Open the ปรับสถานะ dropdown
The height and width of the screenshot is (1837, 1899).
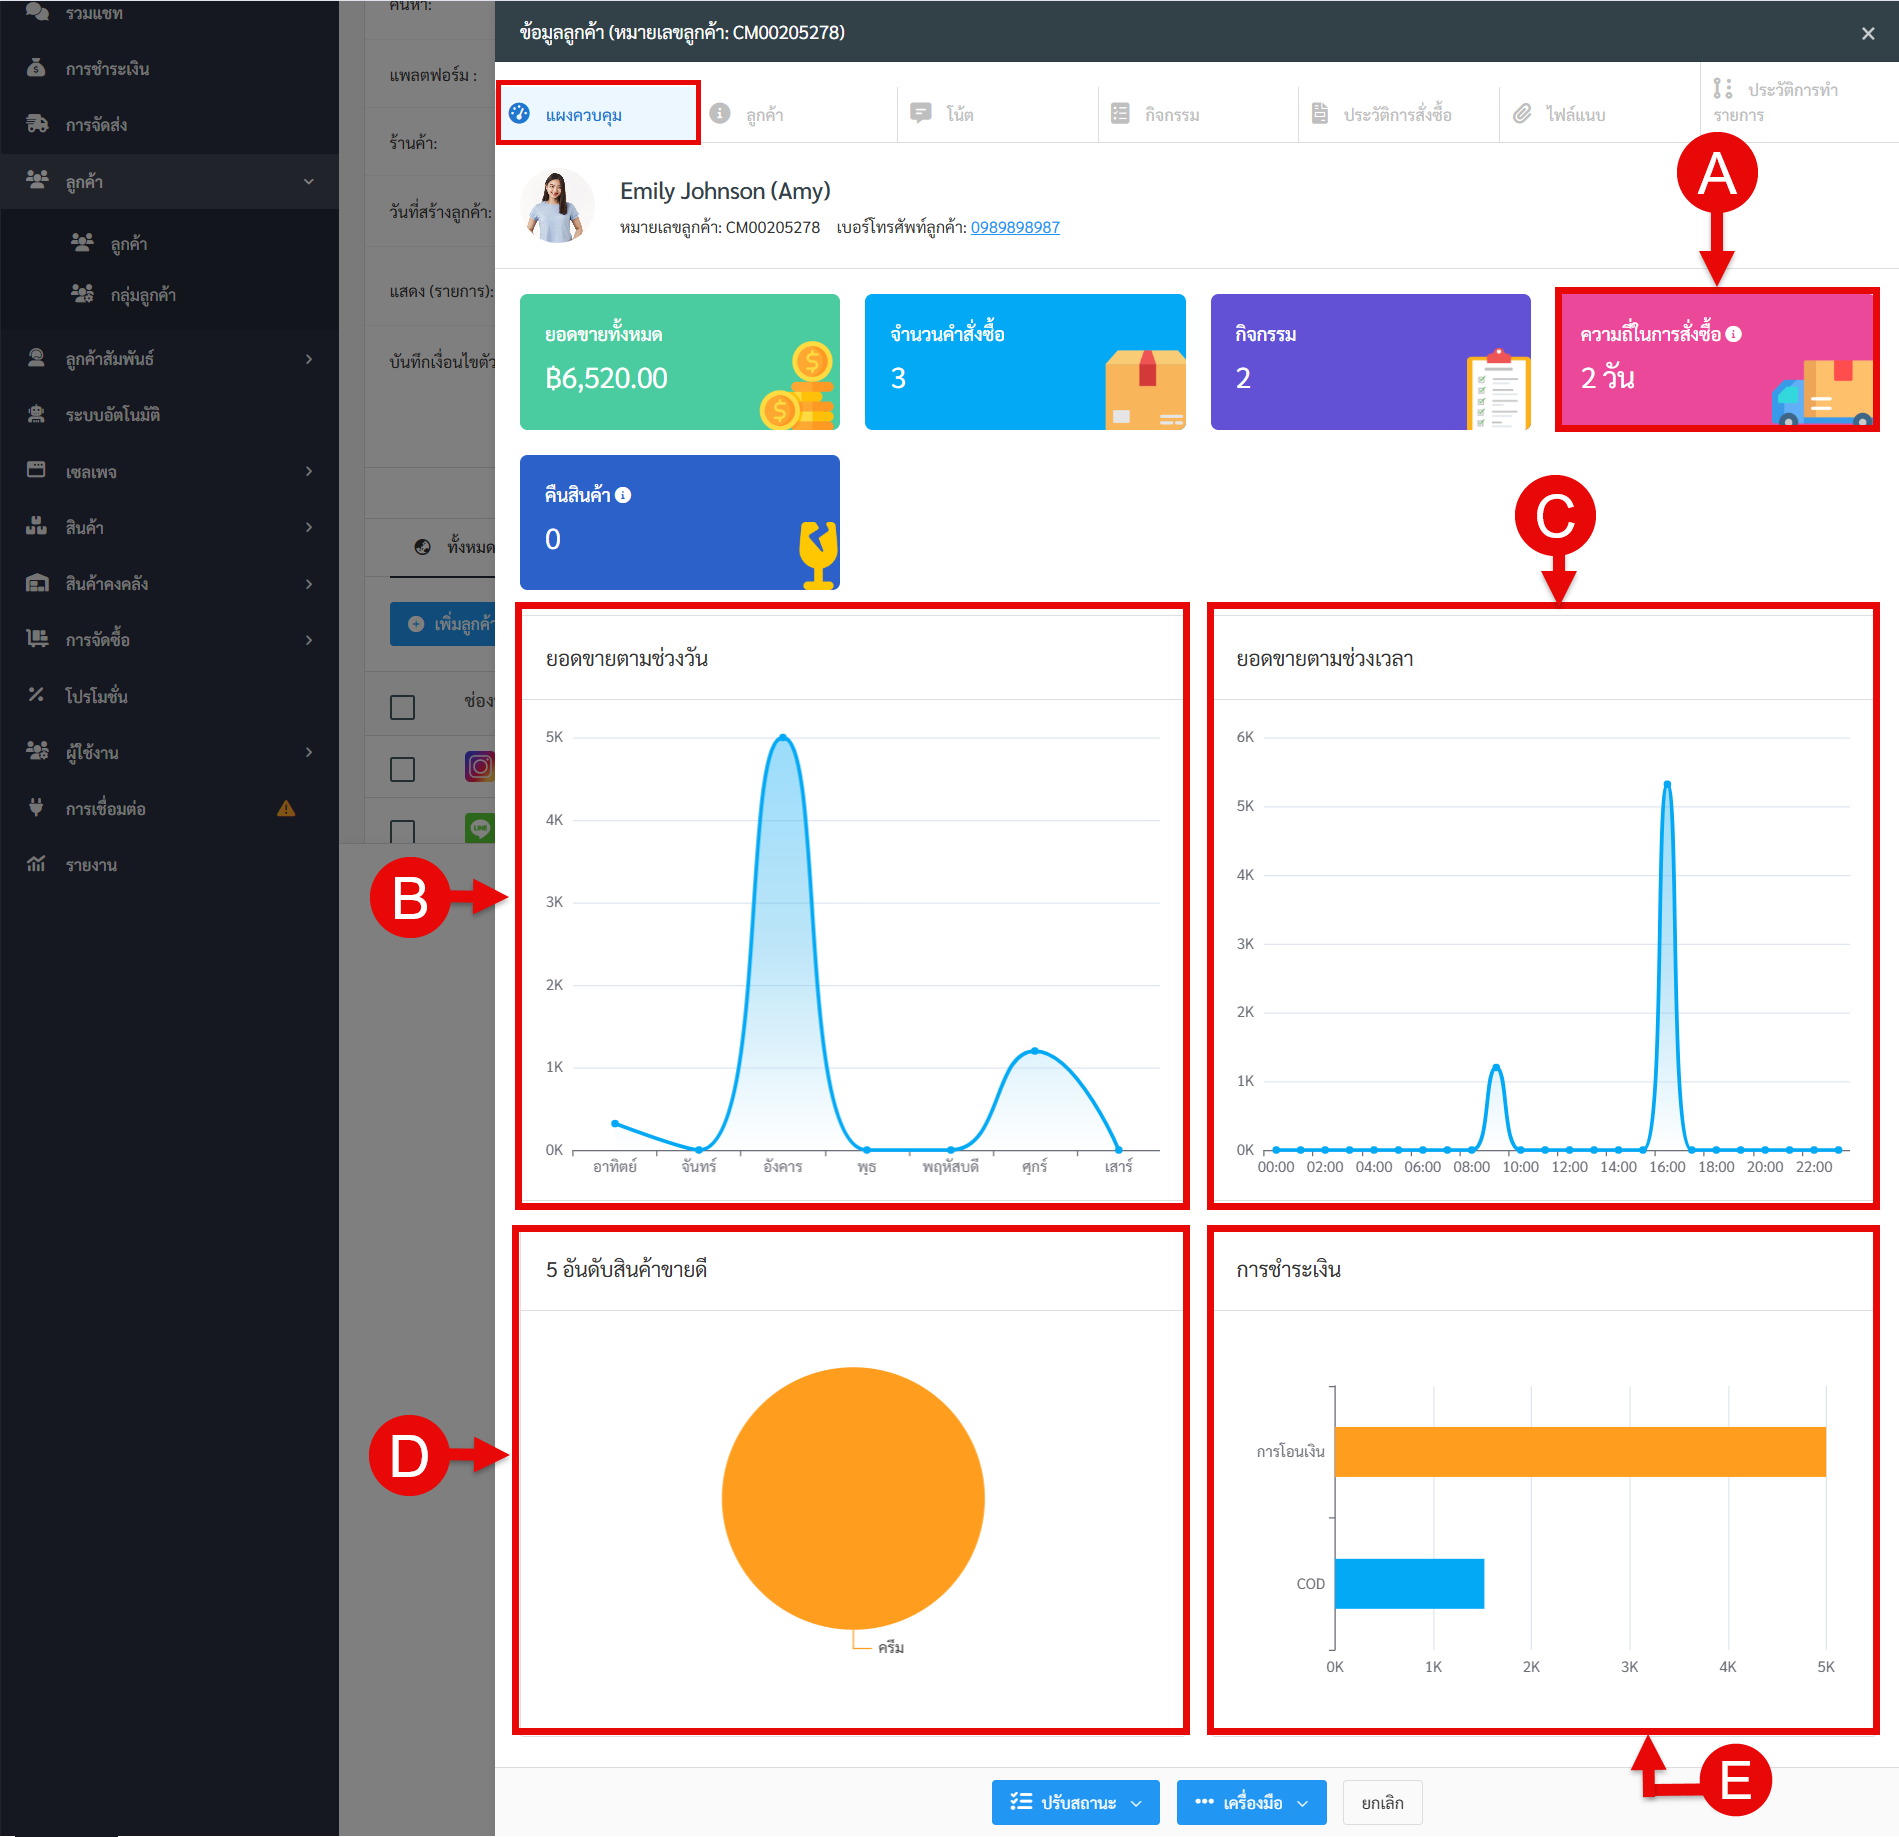pos(1075,1802)
